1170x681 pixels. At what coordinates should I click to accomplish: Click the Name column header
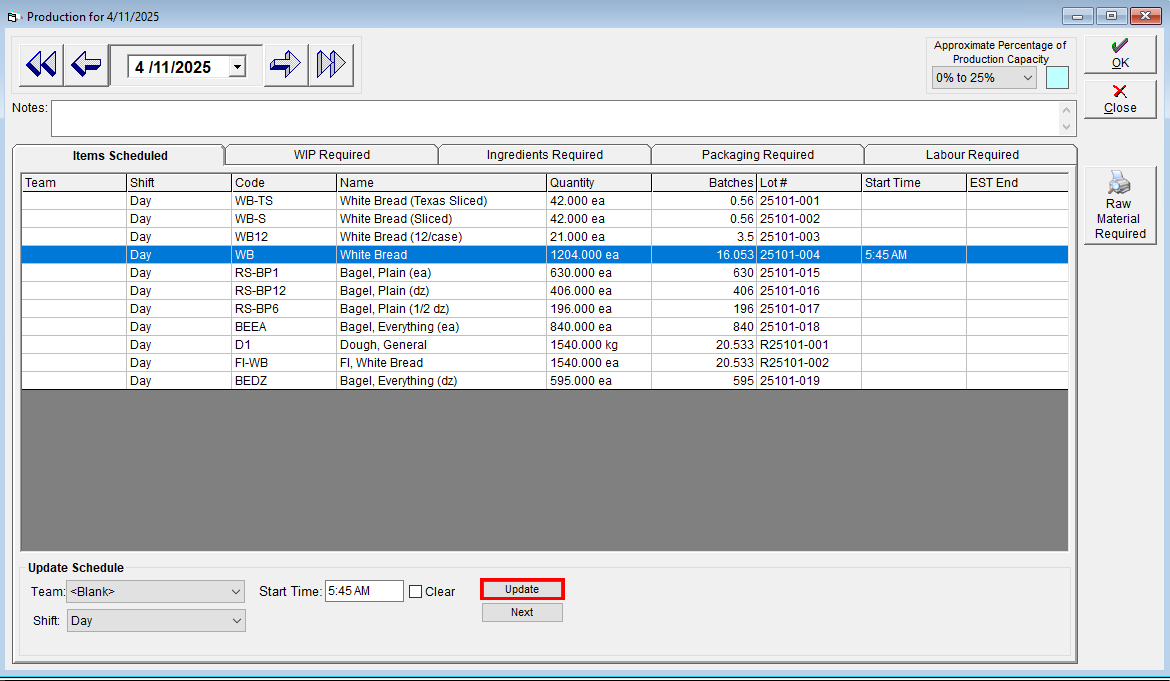(x=441, y=183)
